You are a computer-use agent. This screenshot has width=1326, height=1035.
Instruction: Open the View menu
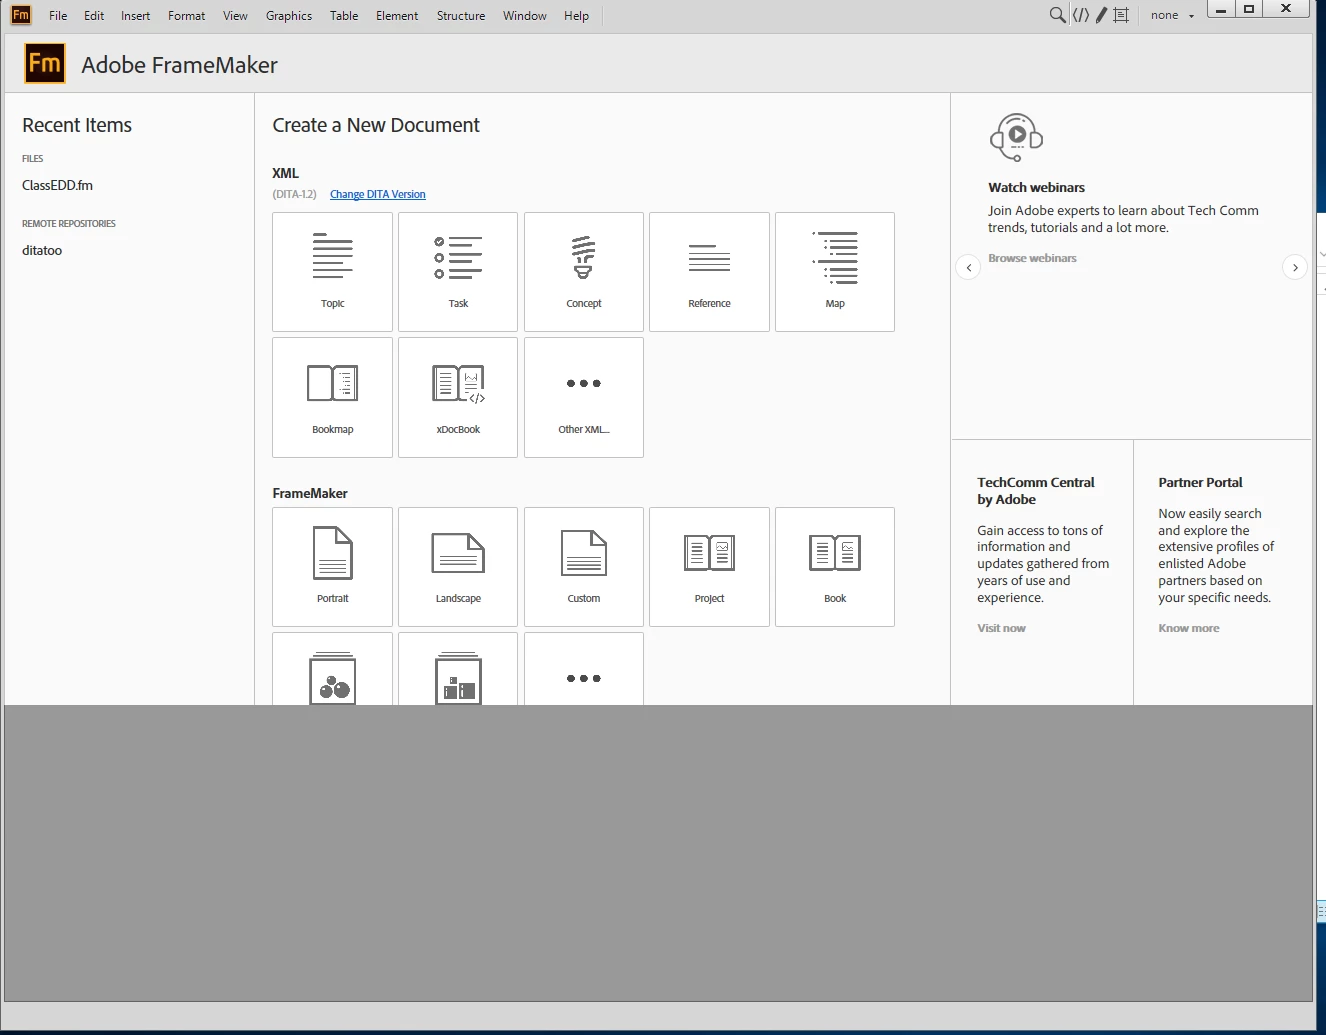(x=235, y=15)
